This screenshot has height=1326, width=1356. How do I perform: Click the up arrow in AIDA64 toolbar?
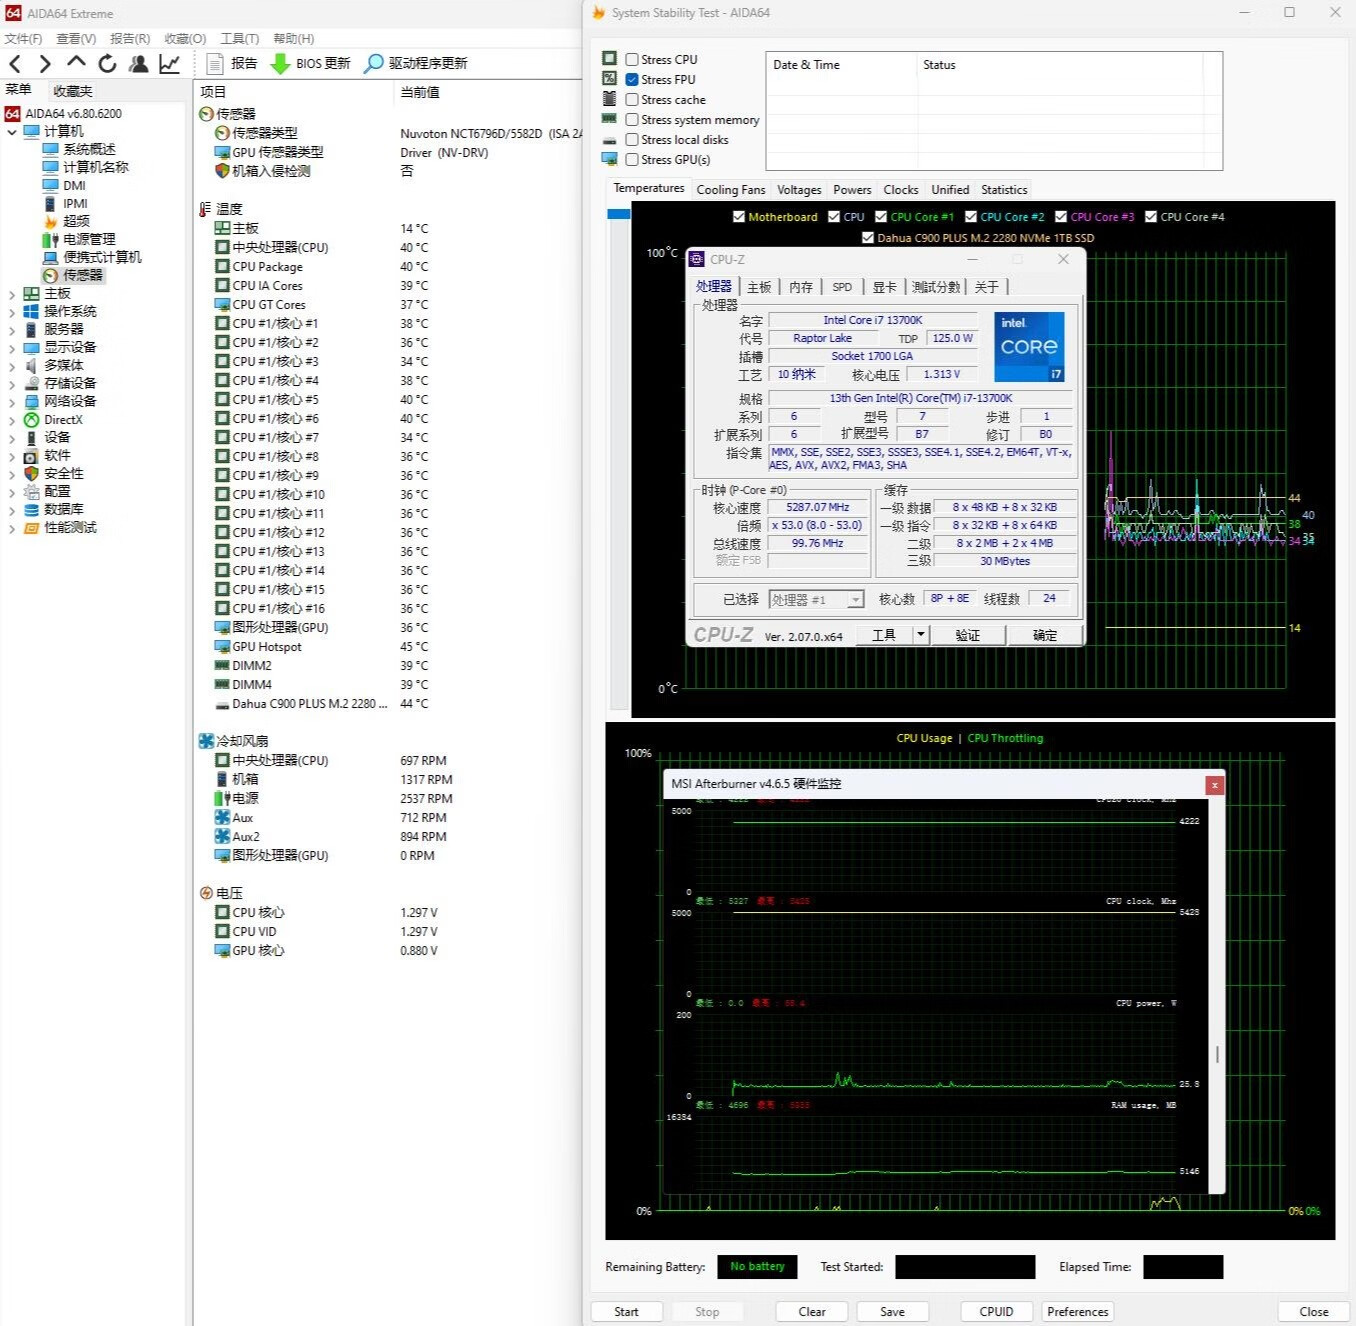76,63
